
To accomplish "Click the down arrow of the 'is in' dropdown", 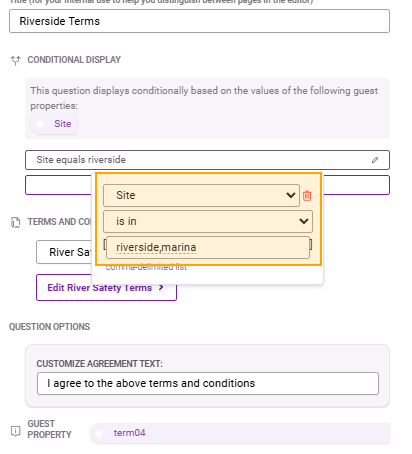I will pos(303,221).
